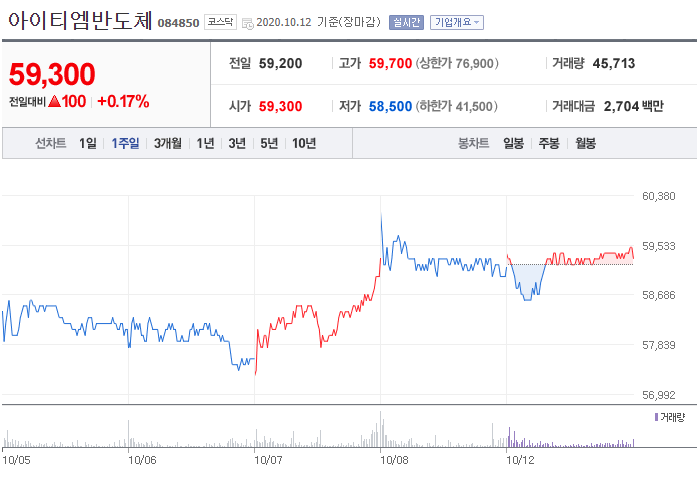Select the 1주일 line chart tab

point(125,143)
